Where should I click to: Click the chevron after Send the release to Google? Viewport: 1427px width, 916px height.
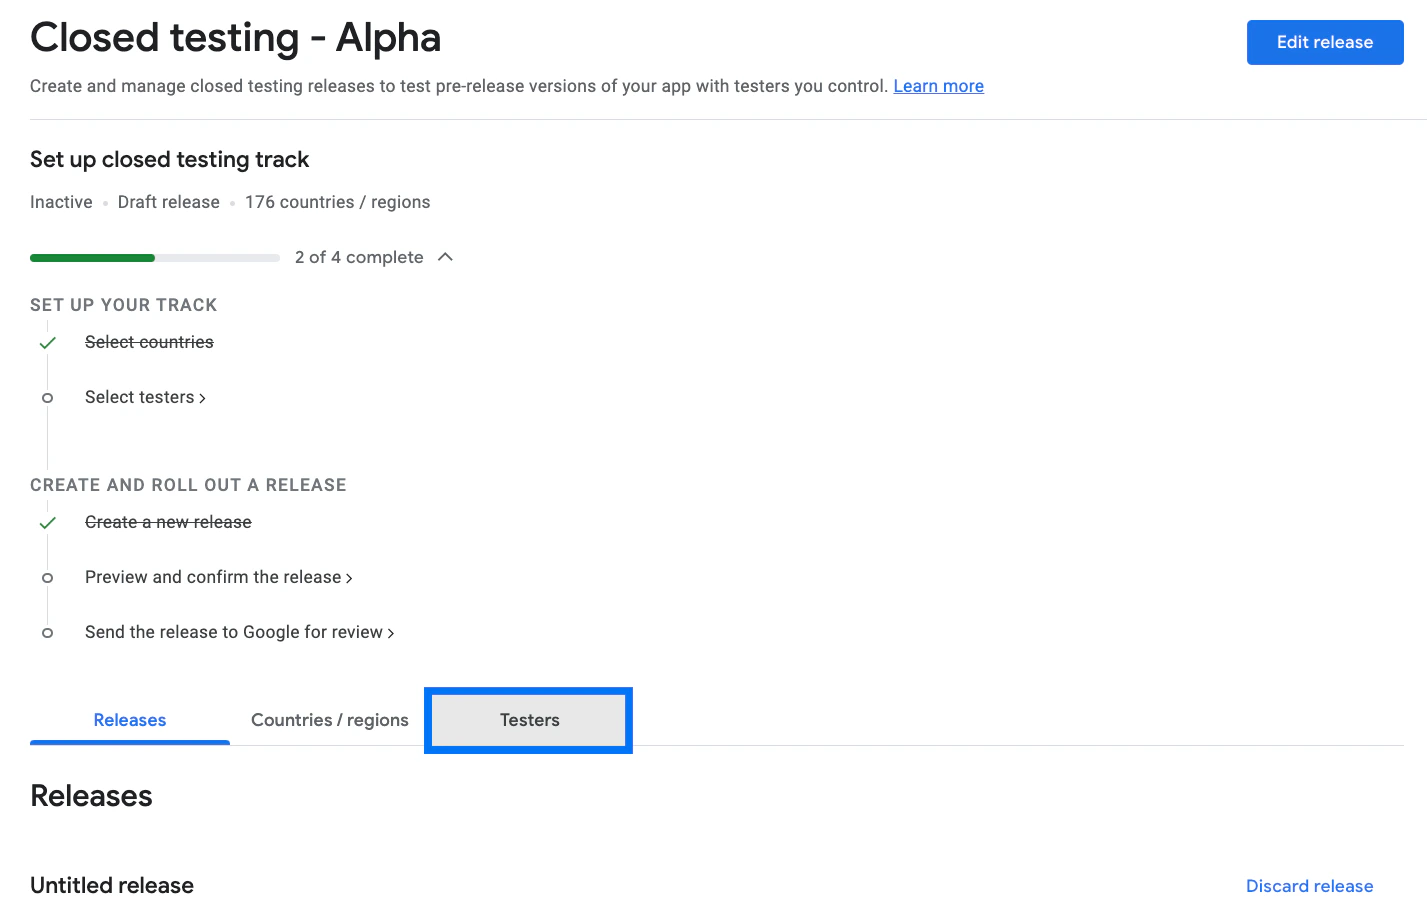tap(391, 633)
